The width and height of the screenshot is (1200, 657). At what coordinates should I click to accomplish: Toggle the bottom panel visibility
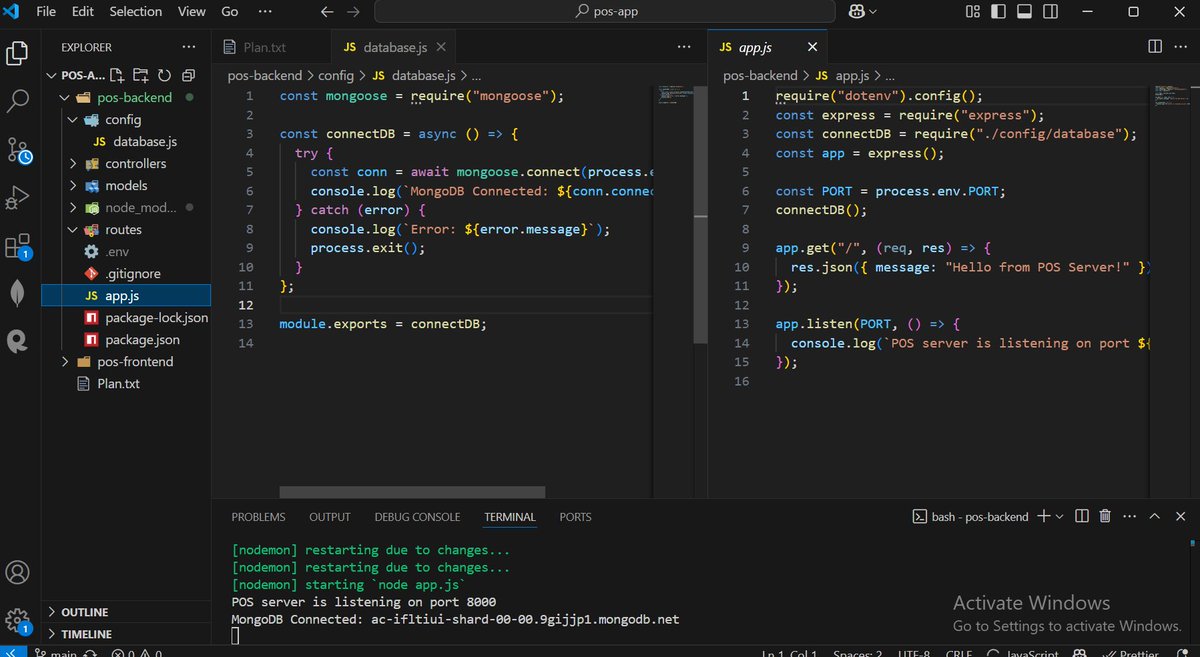[x=1023, y=12]
